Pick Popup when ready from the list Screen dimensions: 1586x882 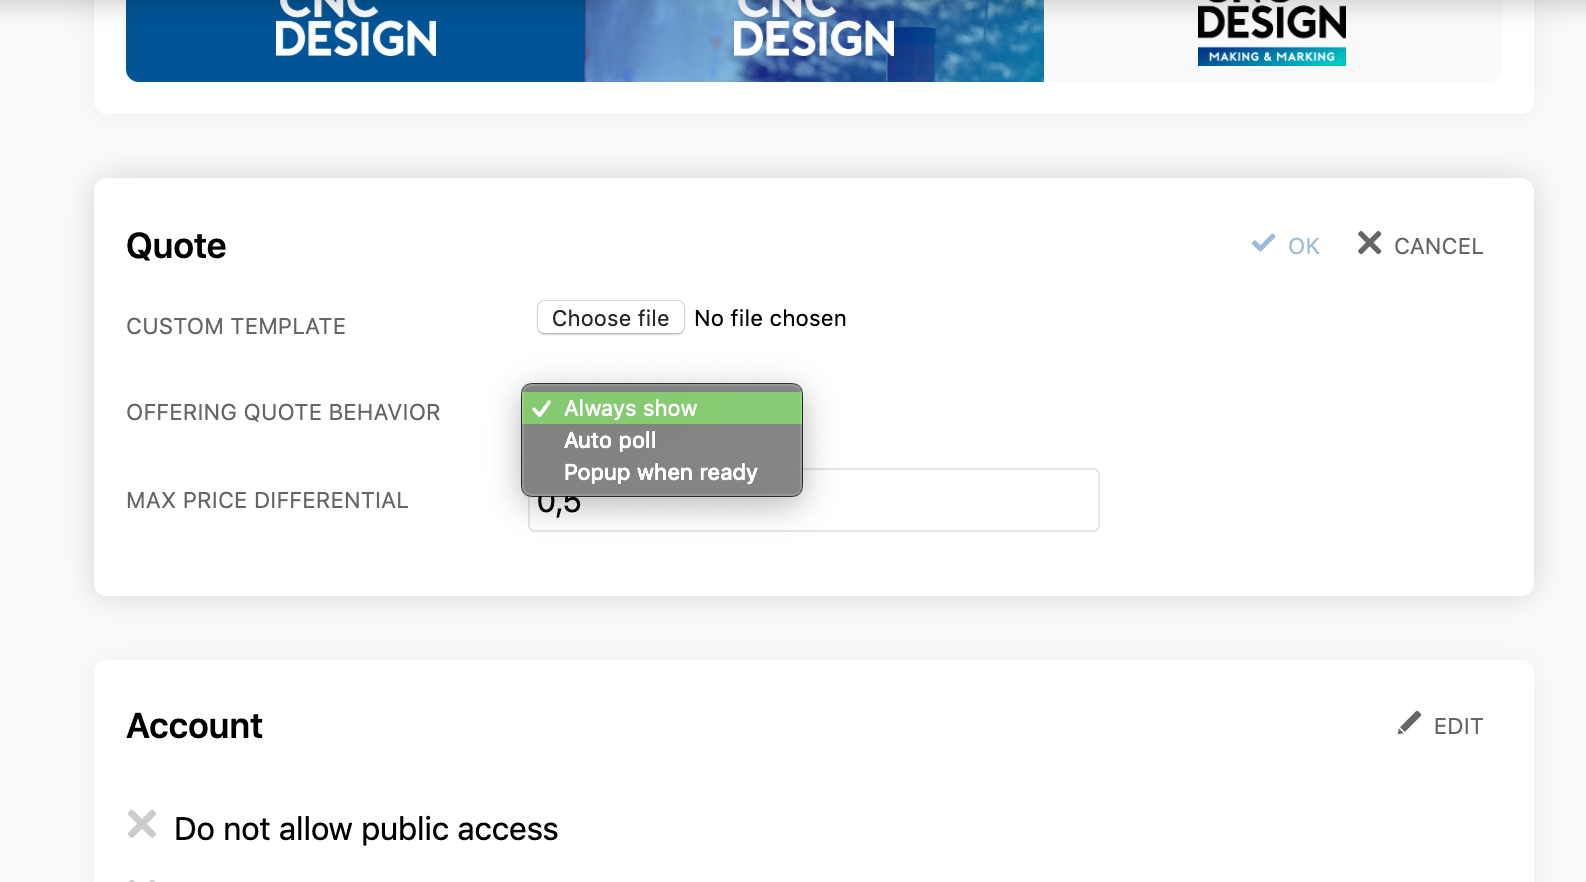662,472
